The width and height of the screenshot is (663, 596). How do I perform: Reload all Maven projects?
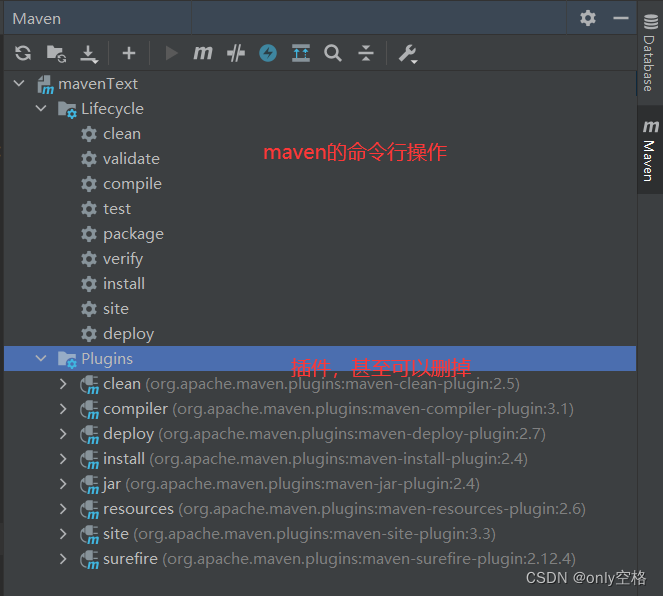click(23, 53)
